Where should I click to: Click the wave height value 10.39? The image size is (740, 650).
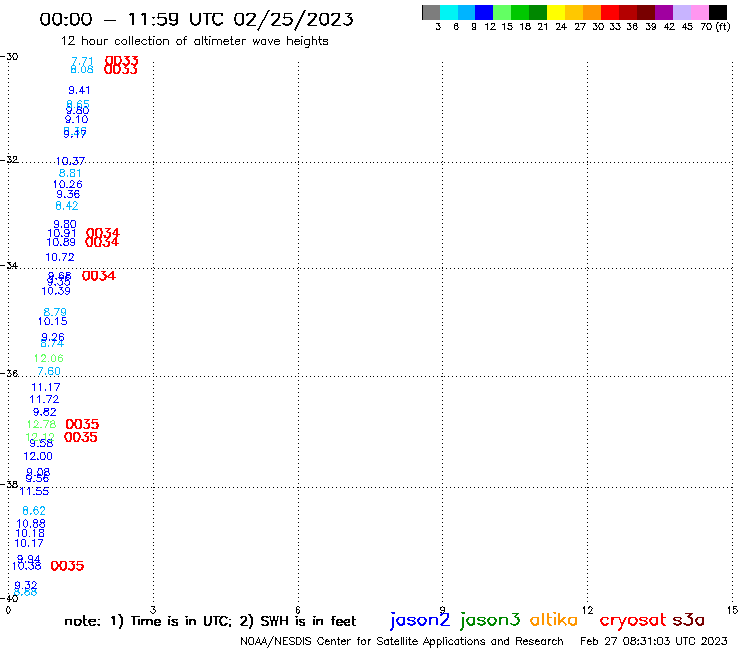tap(56, 291)
